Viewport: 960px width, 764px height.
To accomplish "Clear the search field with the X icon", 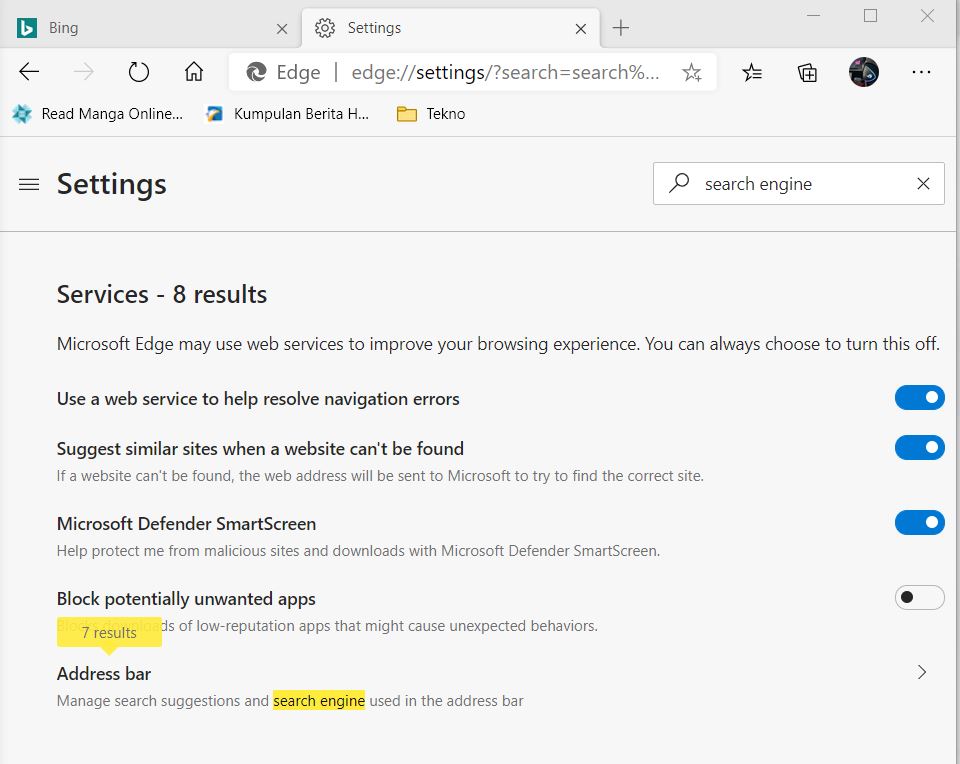I will 923,183.
